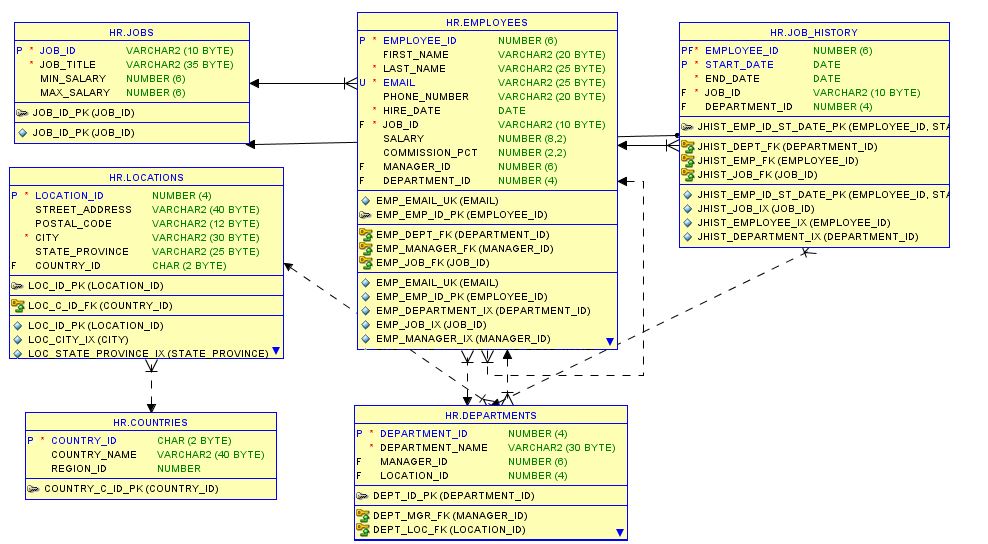Click the diamond icon beside JHIST_JOB_IX index
Viewport: 988px width, 544px height.
688,209
